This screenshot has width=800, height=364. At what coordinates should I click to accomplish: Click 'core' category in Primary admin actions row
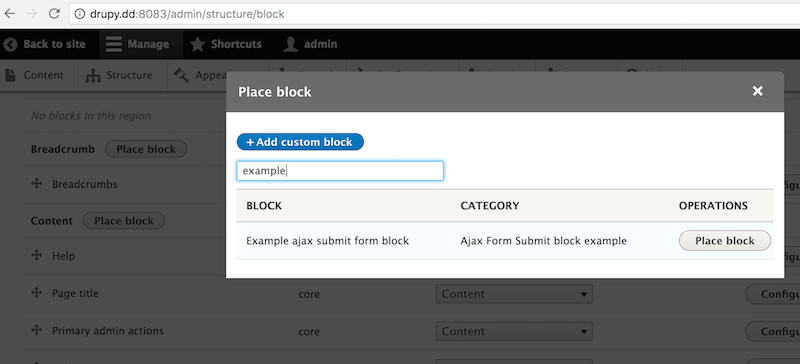[x=309, y=332]
